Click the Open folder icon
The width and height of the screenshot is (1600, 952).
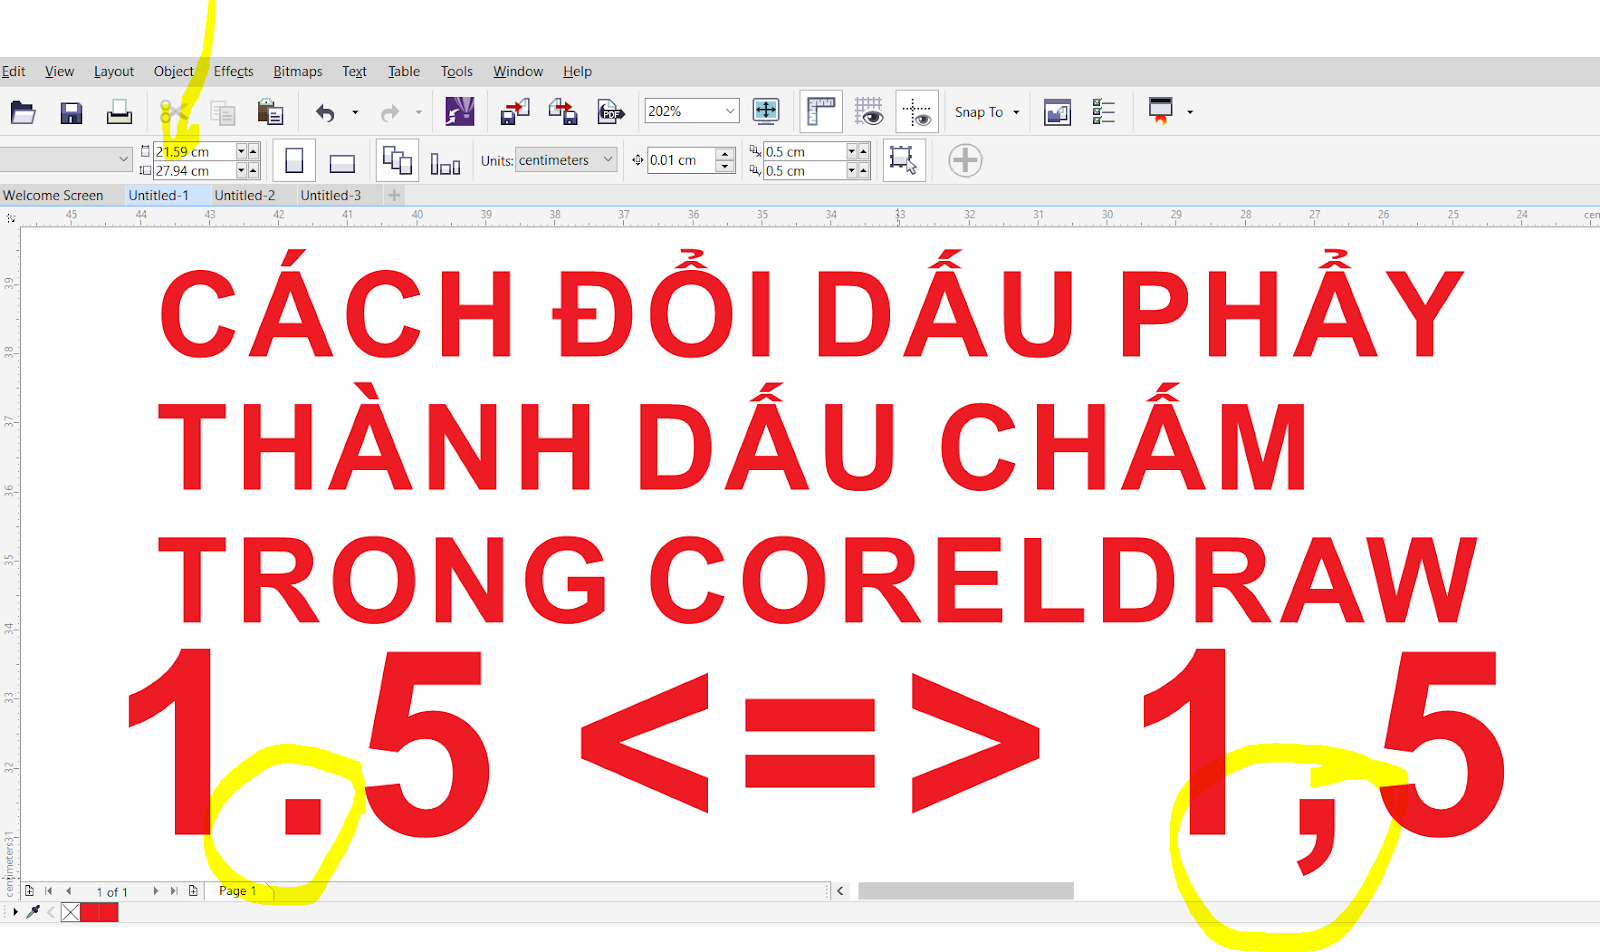[x=23, y=112]
